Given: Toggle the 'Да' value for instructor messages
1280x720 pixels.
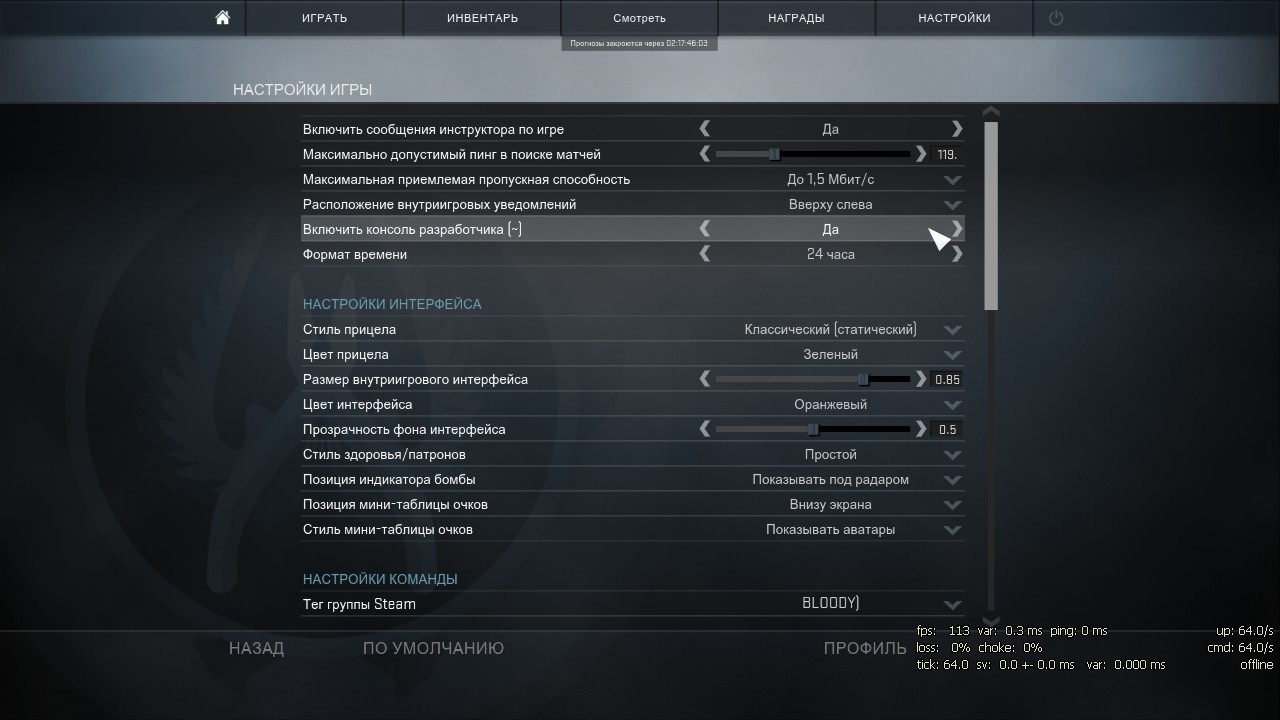Looking at the screenshot, I should pos(831,129).
